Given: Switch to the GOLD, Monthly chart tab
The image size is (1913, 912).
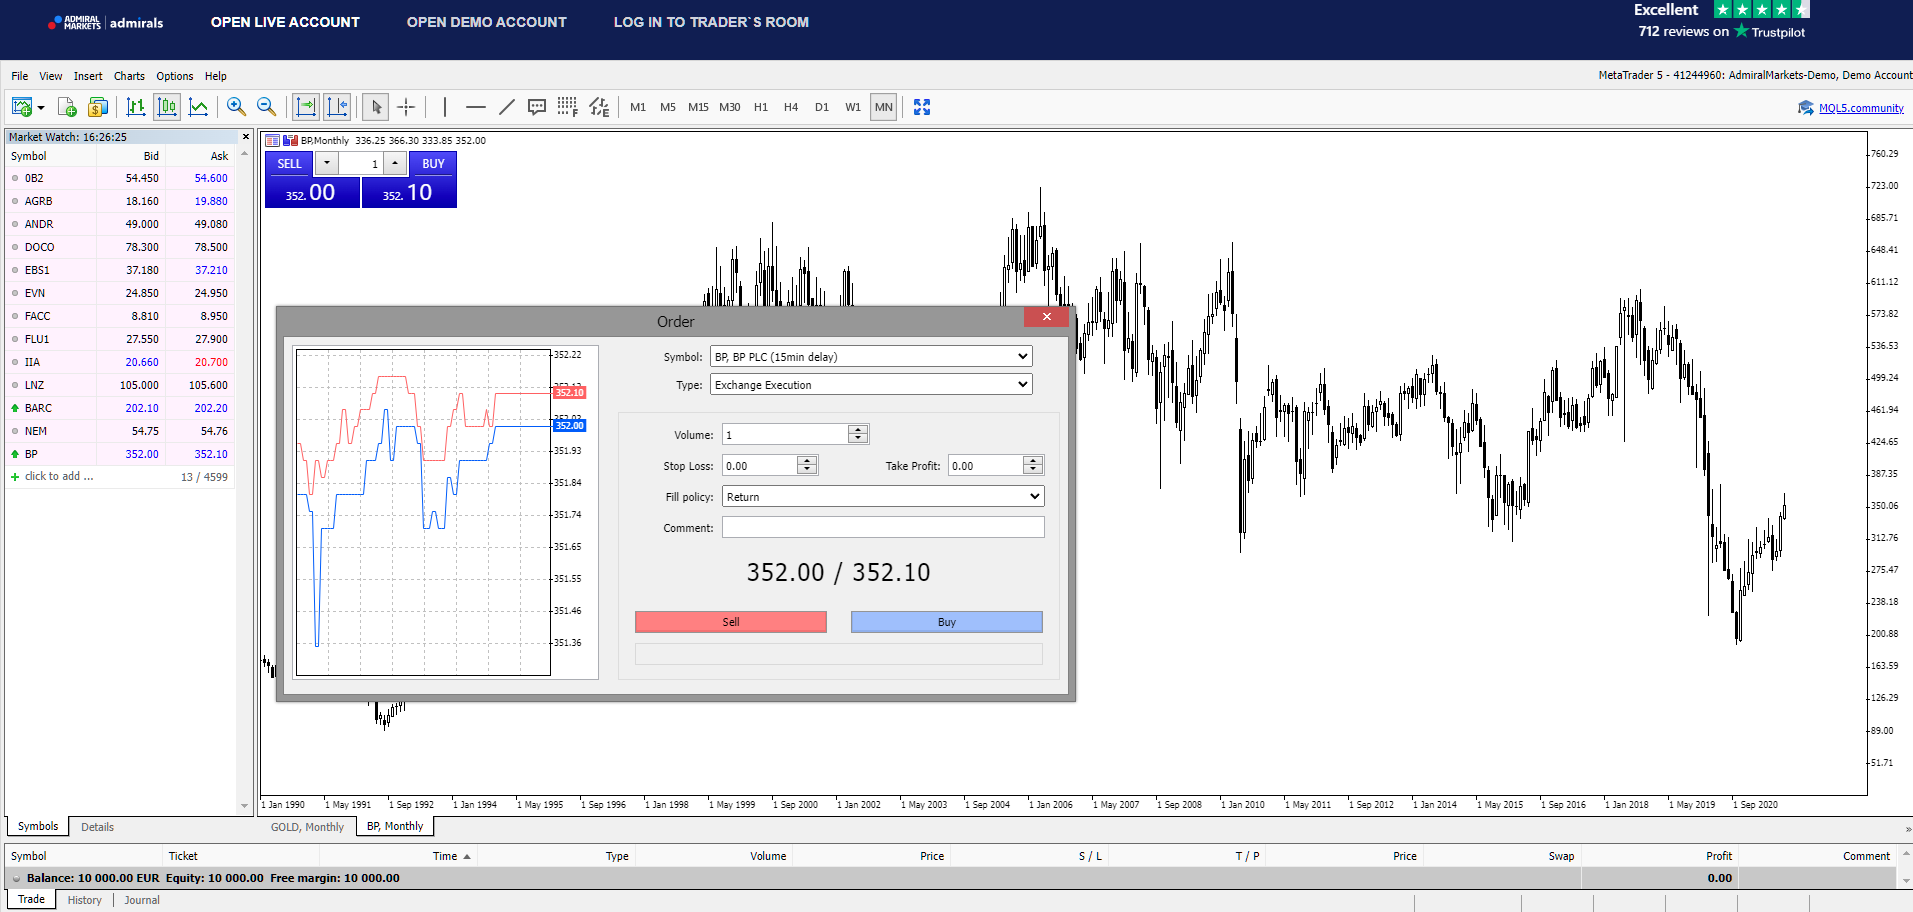Looking at the screenshot, I should pyautogui.click(x=307, y=827).
